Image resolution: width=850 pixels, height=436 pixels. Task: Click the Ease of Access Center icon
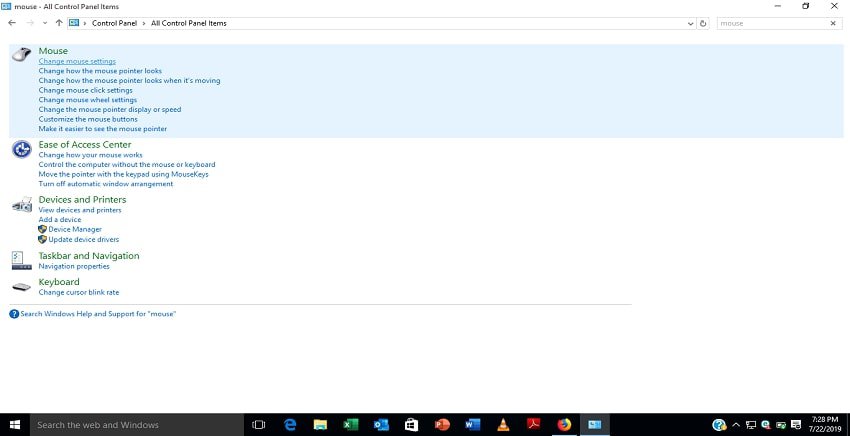tap(22, 149)
